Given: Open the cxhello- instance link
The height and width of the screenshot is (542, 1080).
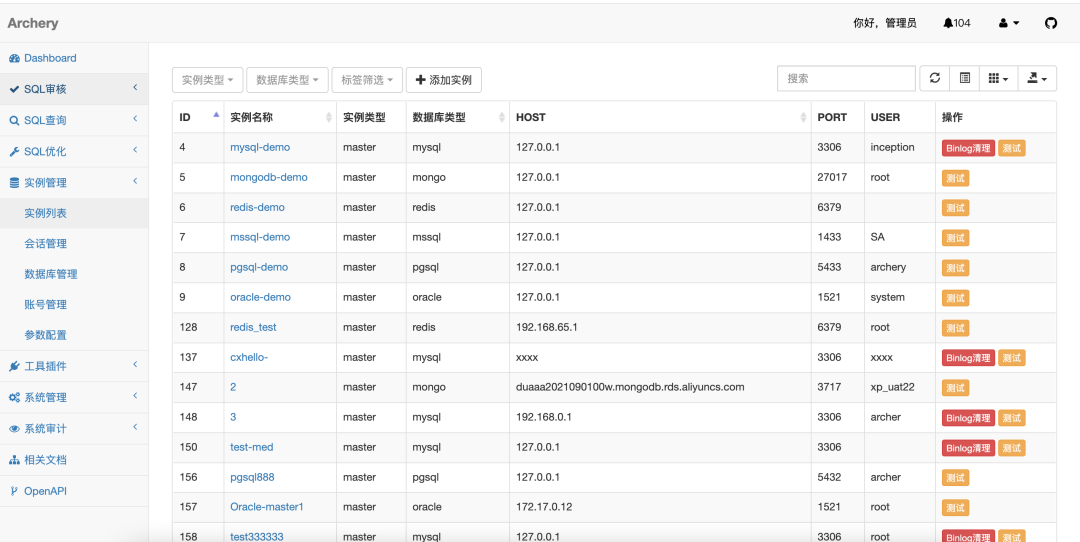Looking at the screenshot, I should pos(249,357).
